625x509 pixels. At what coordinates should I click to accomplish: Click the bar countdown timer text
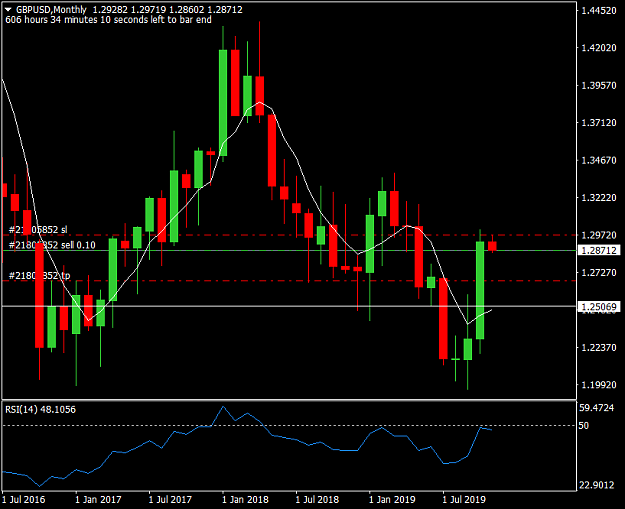tap(108, 20)
